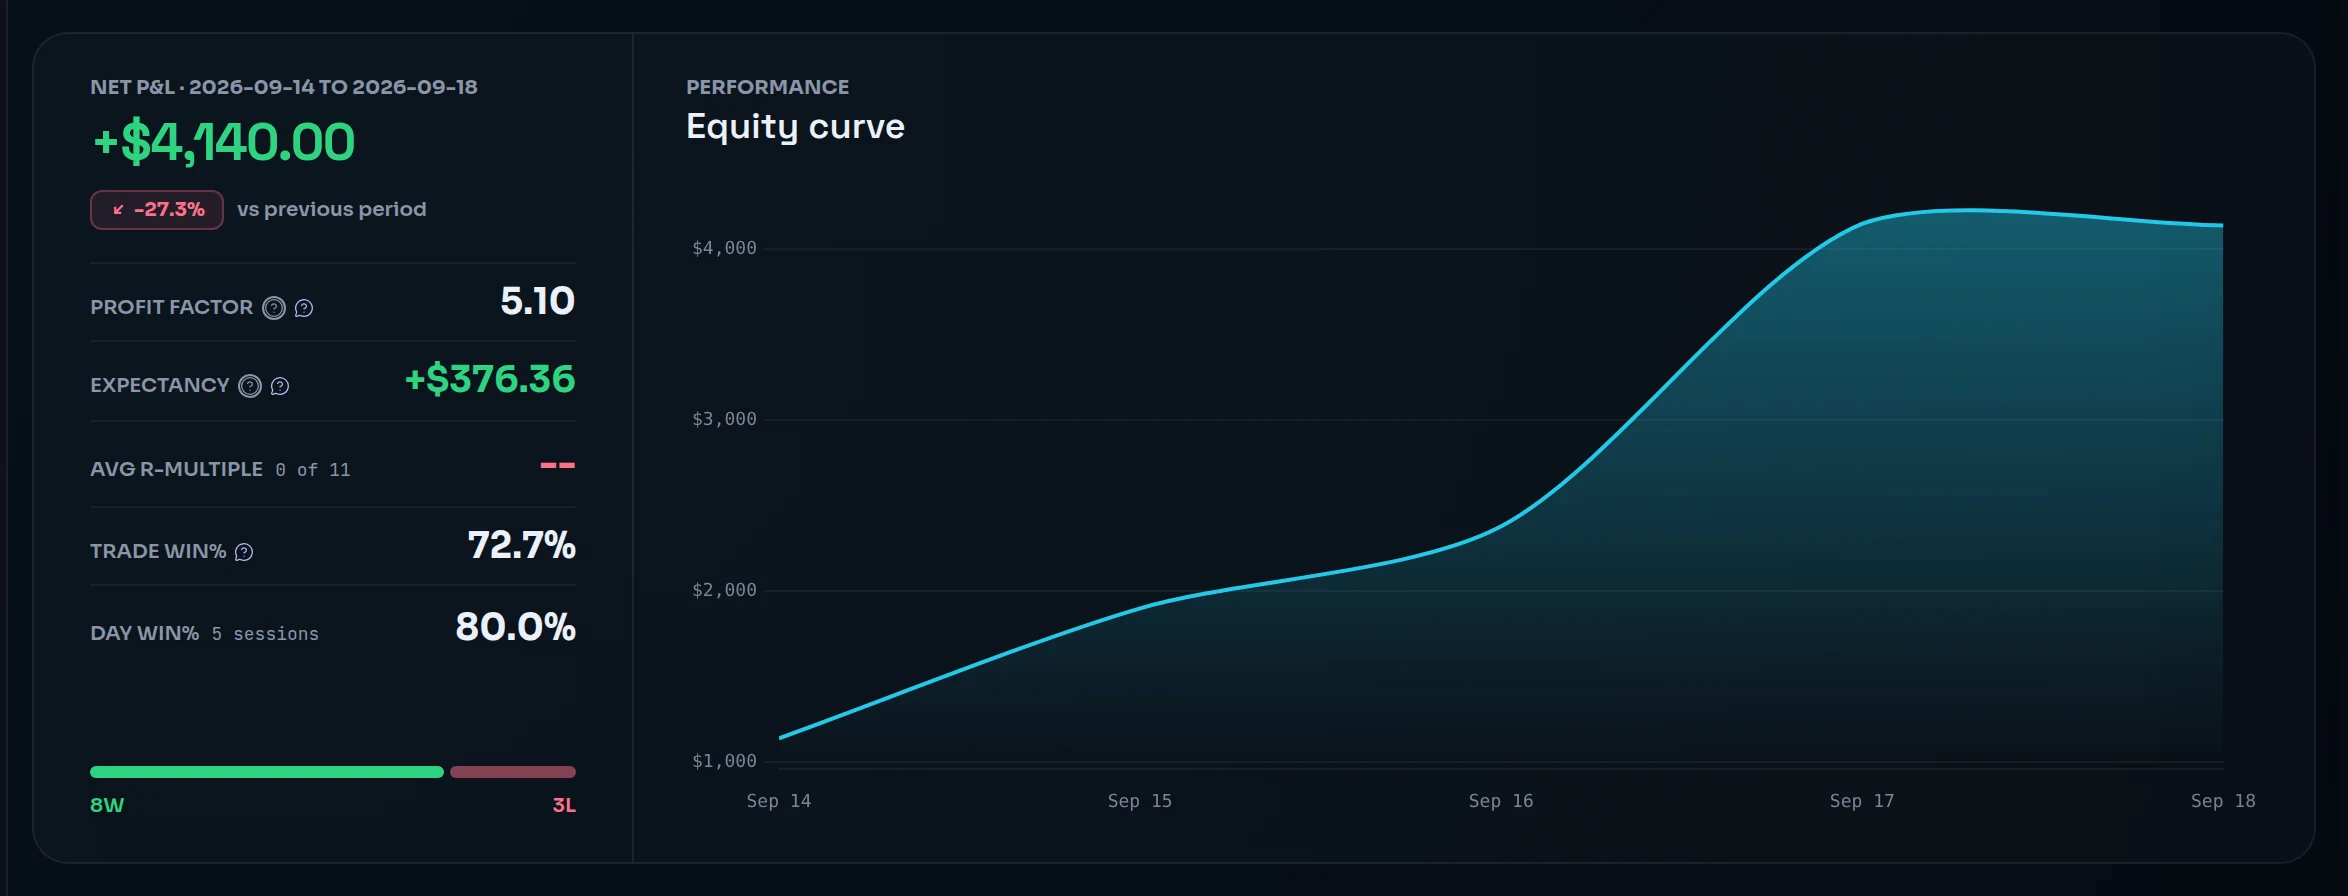Click the +$4,140.00 net P&L value

[224, 142]
